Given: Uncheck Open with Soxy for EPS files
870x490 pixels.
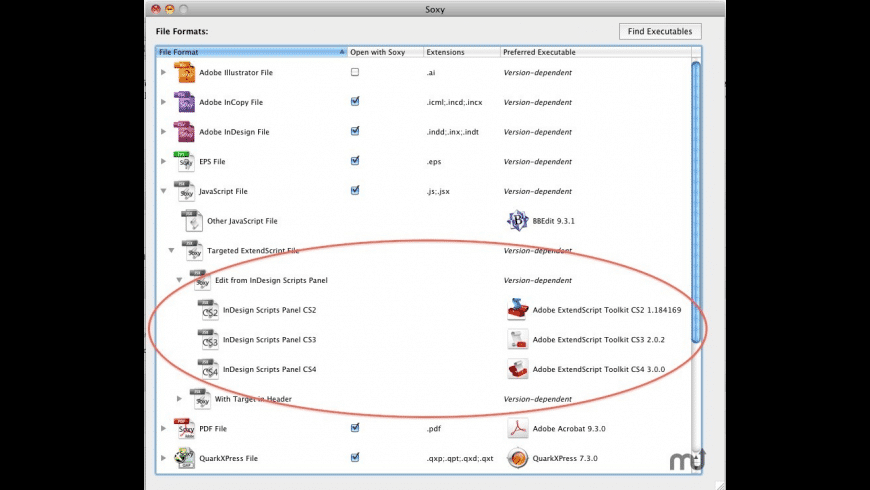Looking at the screenshot, I should (355, 161).
